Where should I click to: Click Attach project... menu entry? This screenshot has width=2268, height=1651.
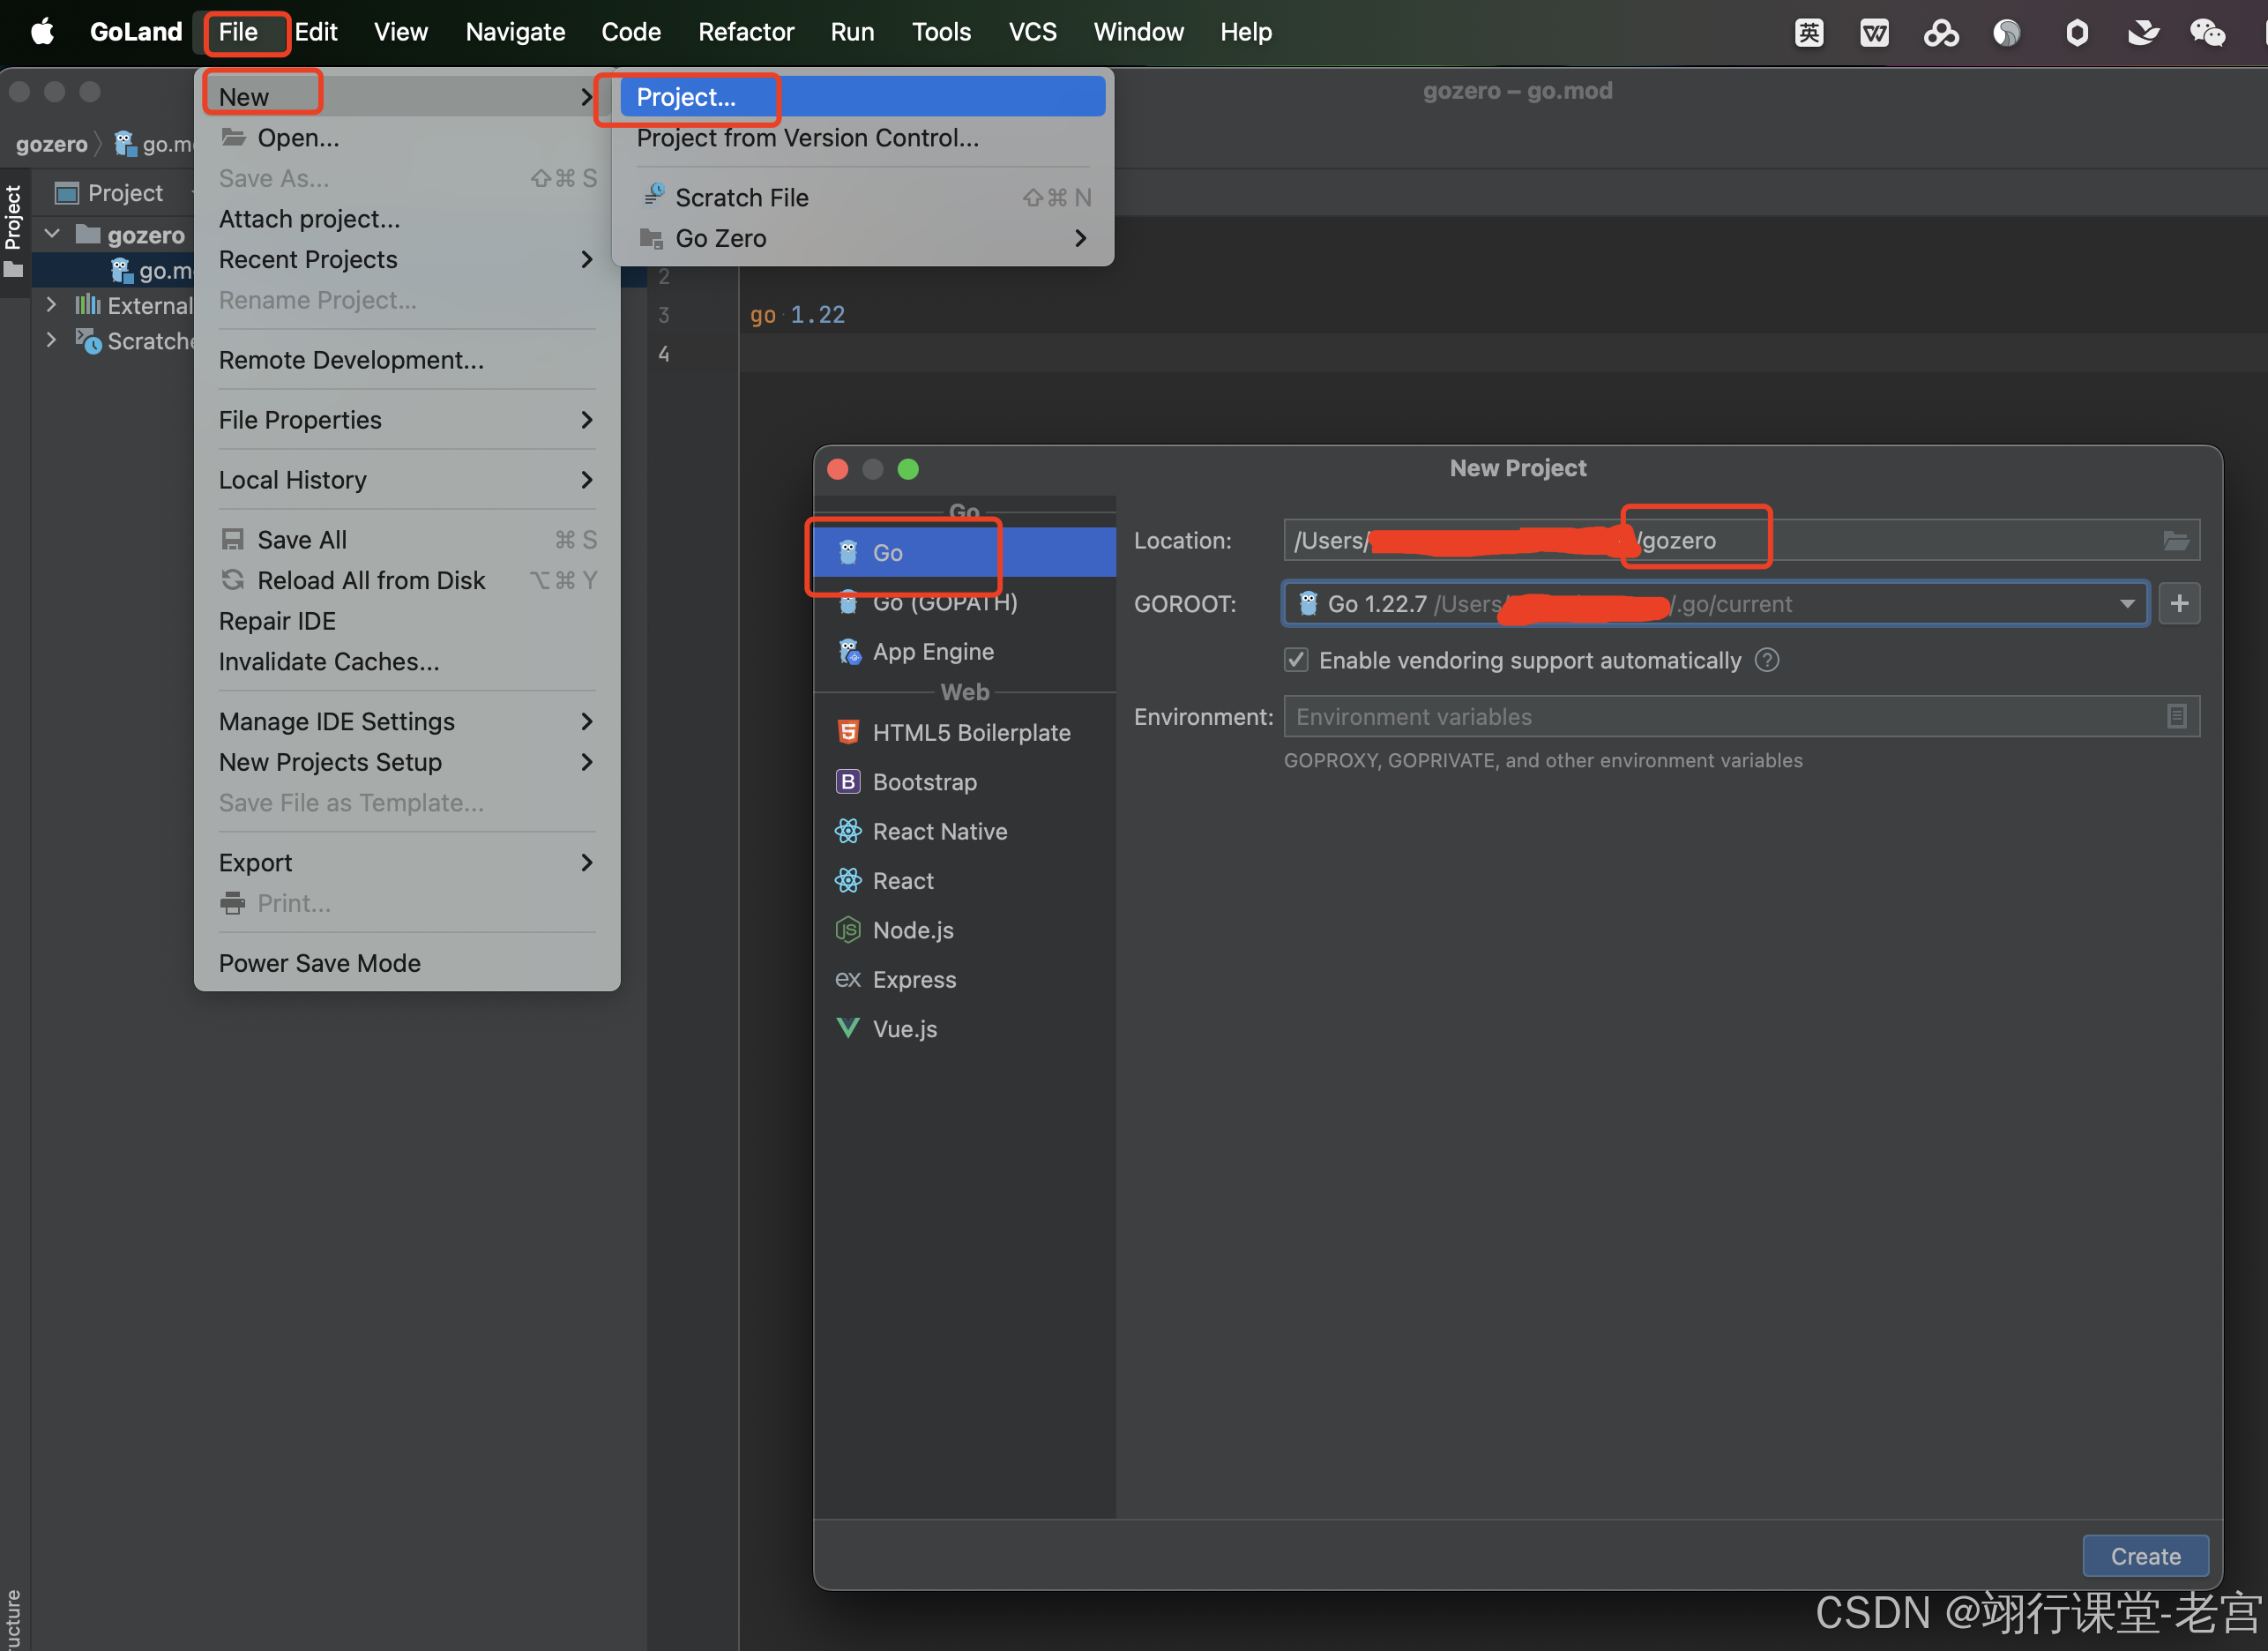point(407,218)
